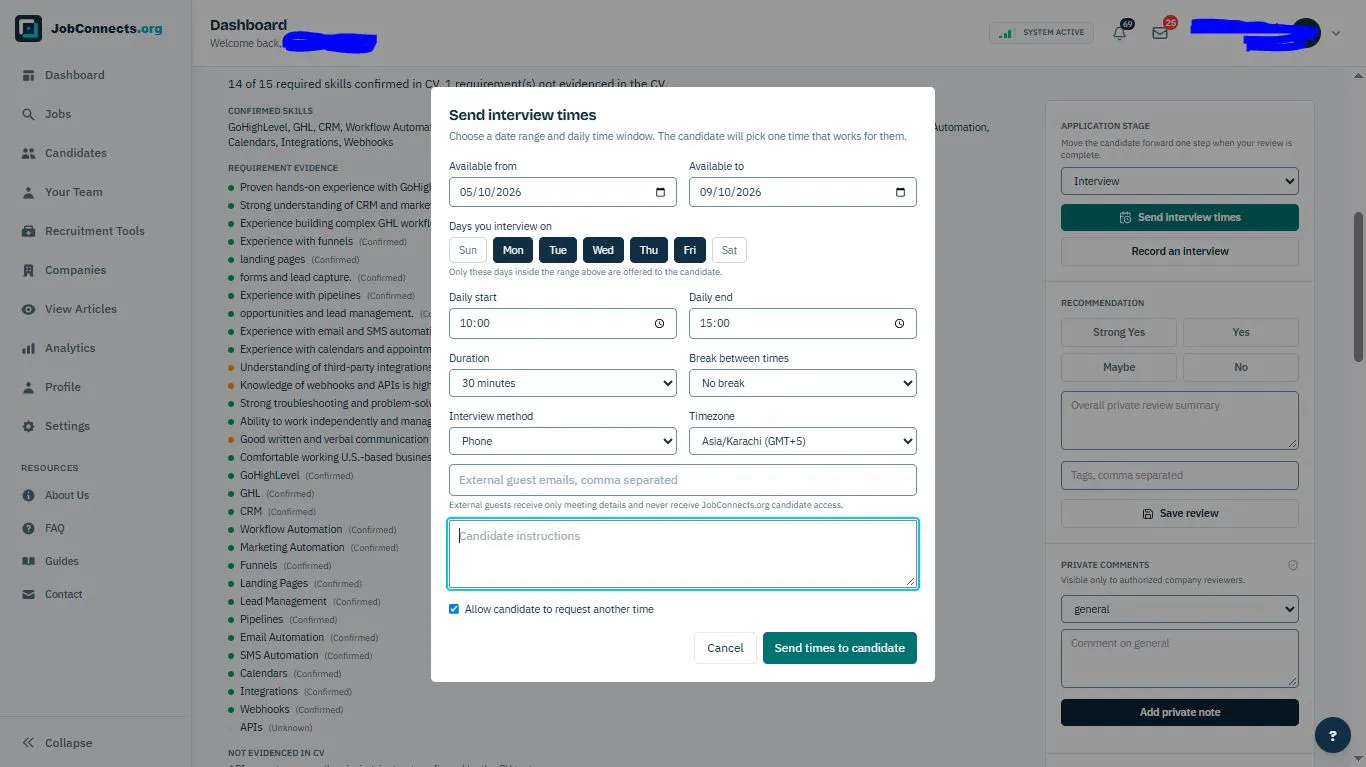Image resolution: width=1366 pixels, height=767 pixels.
Task: Click the Dashboard sidebar icon
Action: pyautogui.click(x=28, y=75)
